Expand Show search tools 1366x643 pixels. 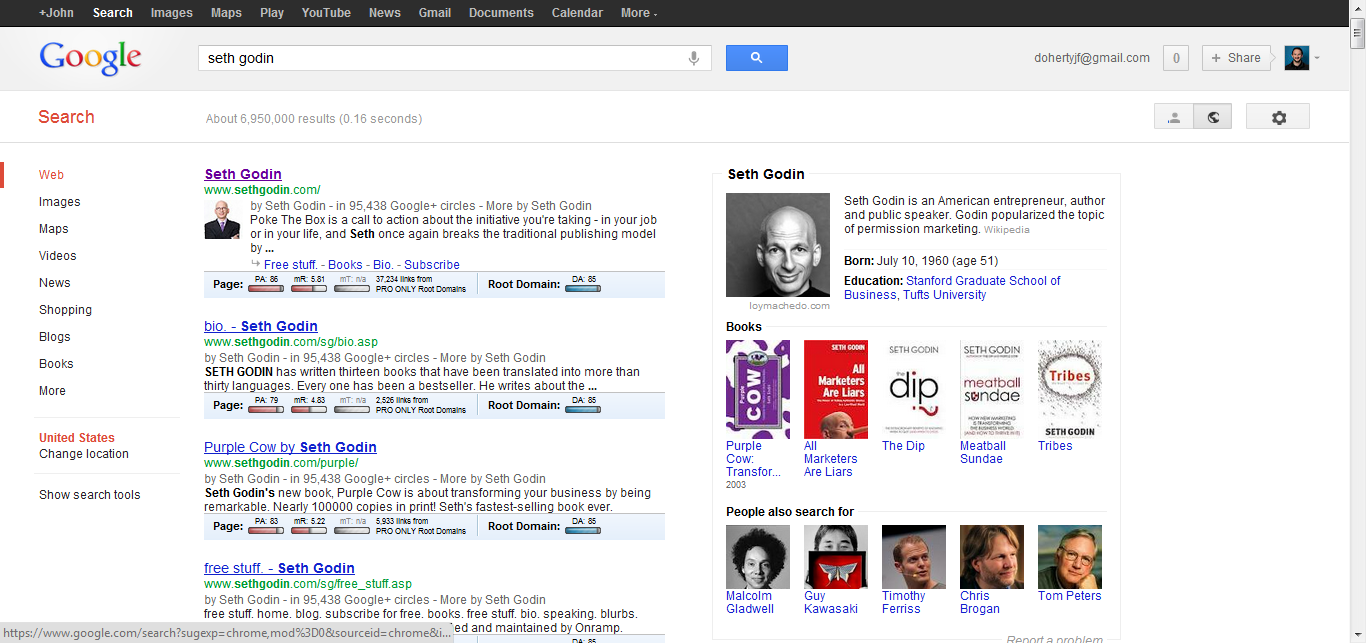[90, 495]
